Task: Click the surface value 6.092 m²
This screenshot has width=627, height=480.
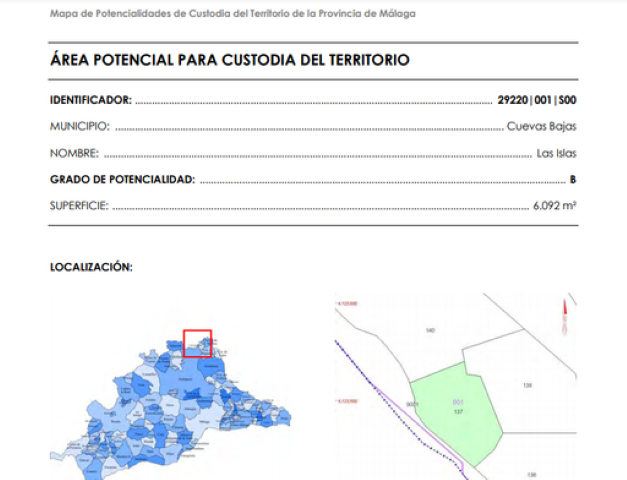Action: 555,206
